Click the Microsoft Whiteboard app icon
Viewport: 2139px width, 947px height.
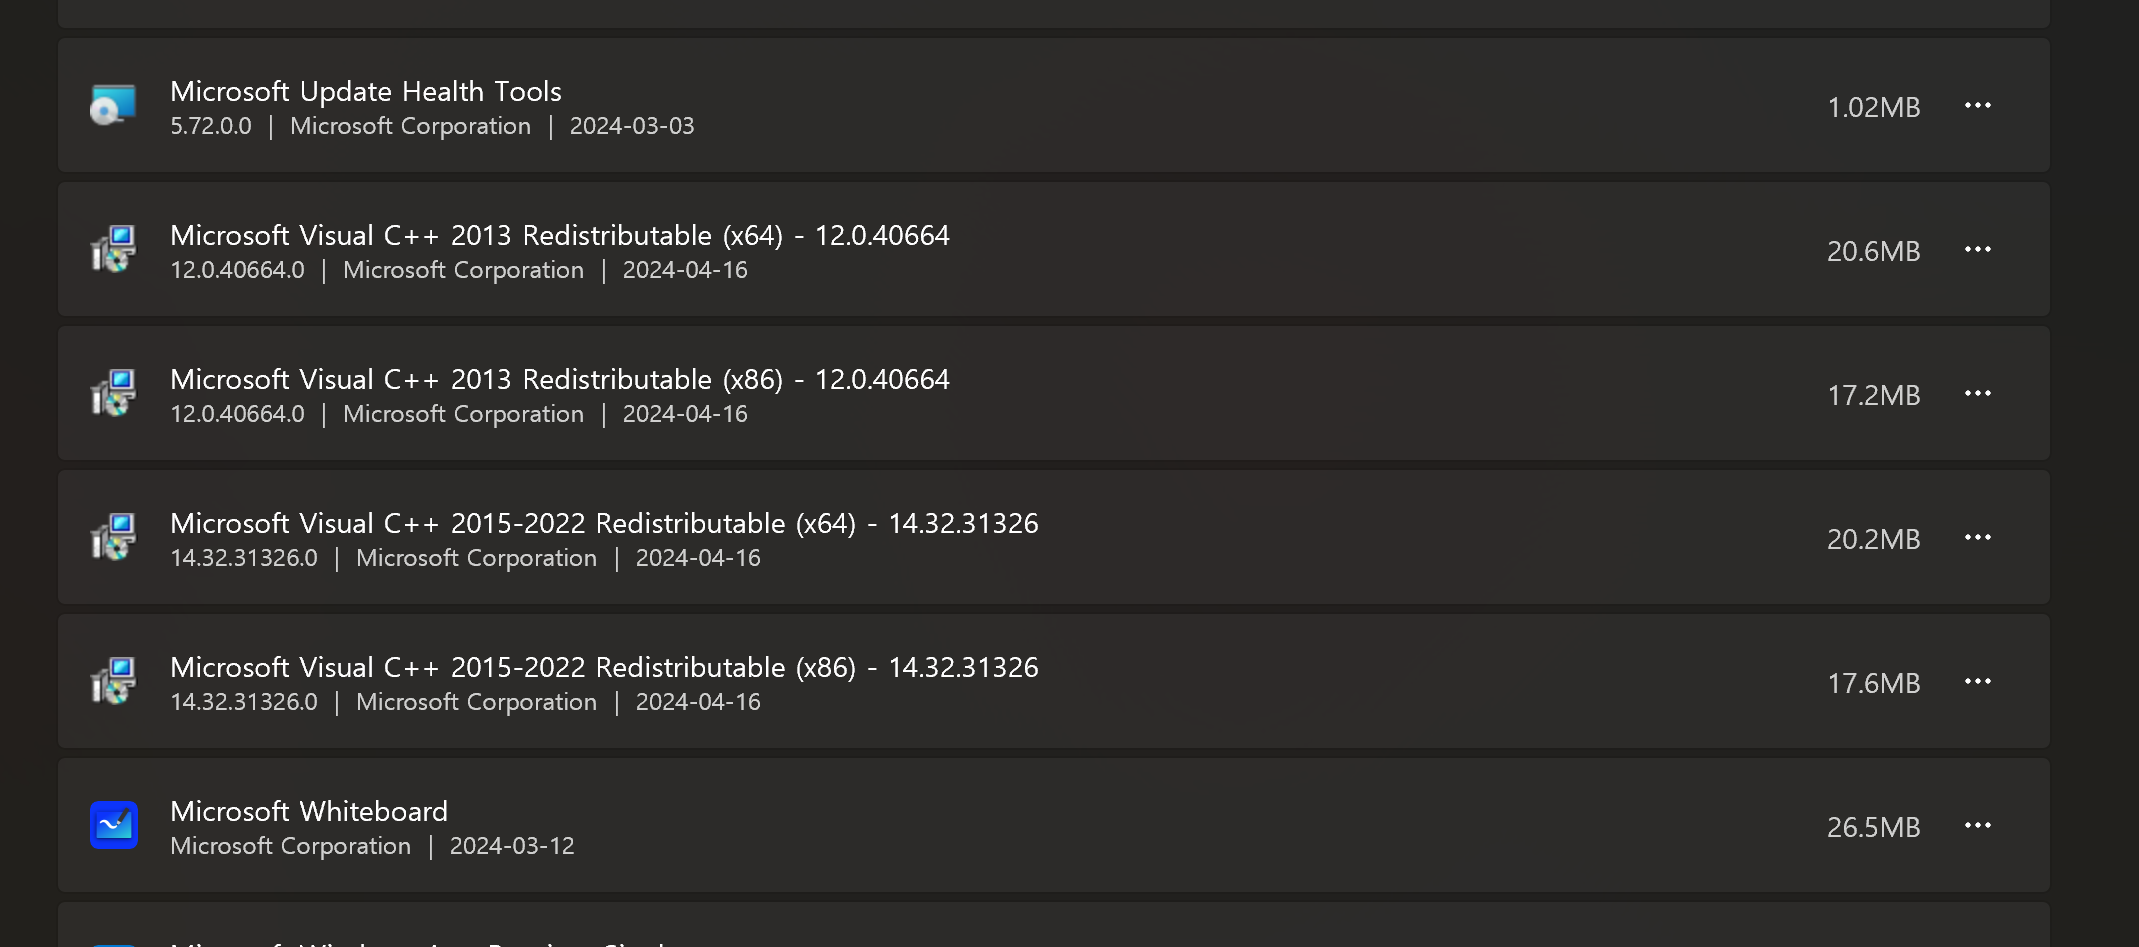click(113, 825)
